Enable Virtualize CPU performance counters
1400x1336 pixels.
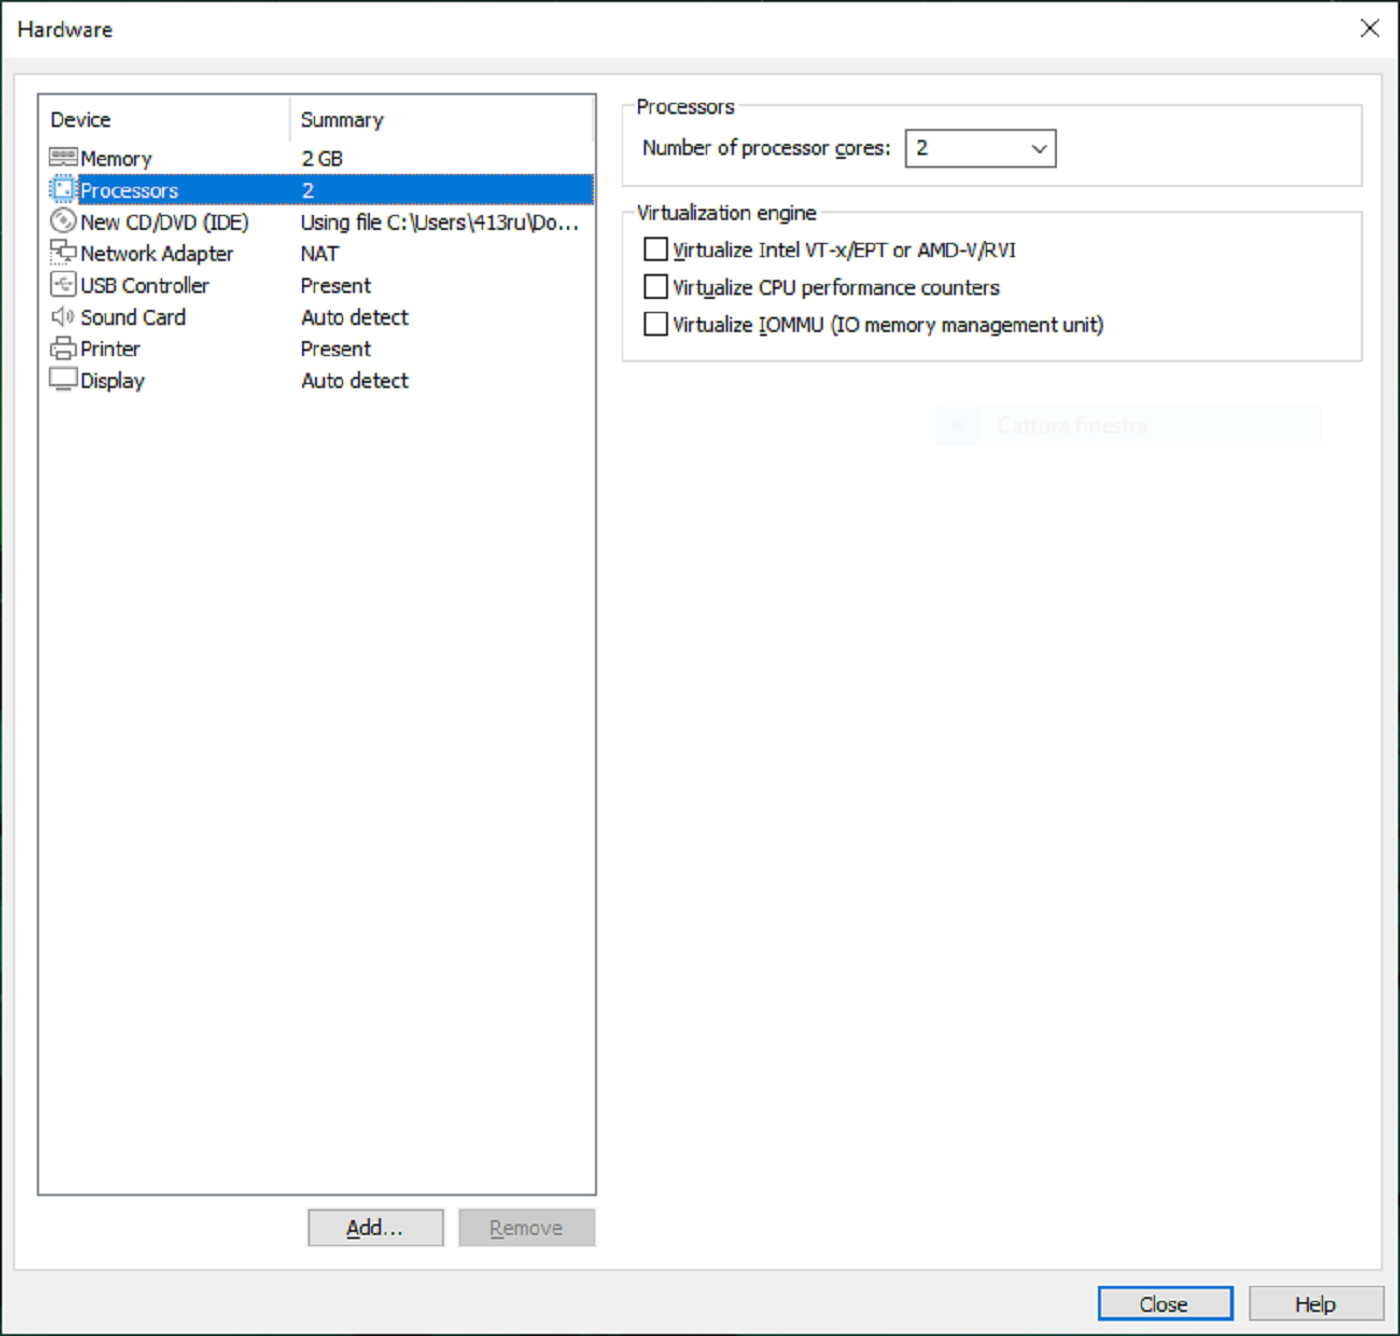click(655, 287)
